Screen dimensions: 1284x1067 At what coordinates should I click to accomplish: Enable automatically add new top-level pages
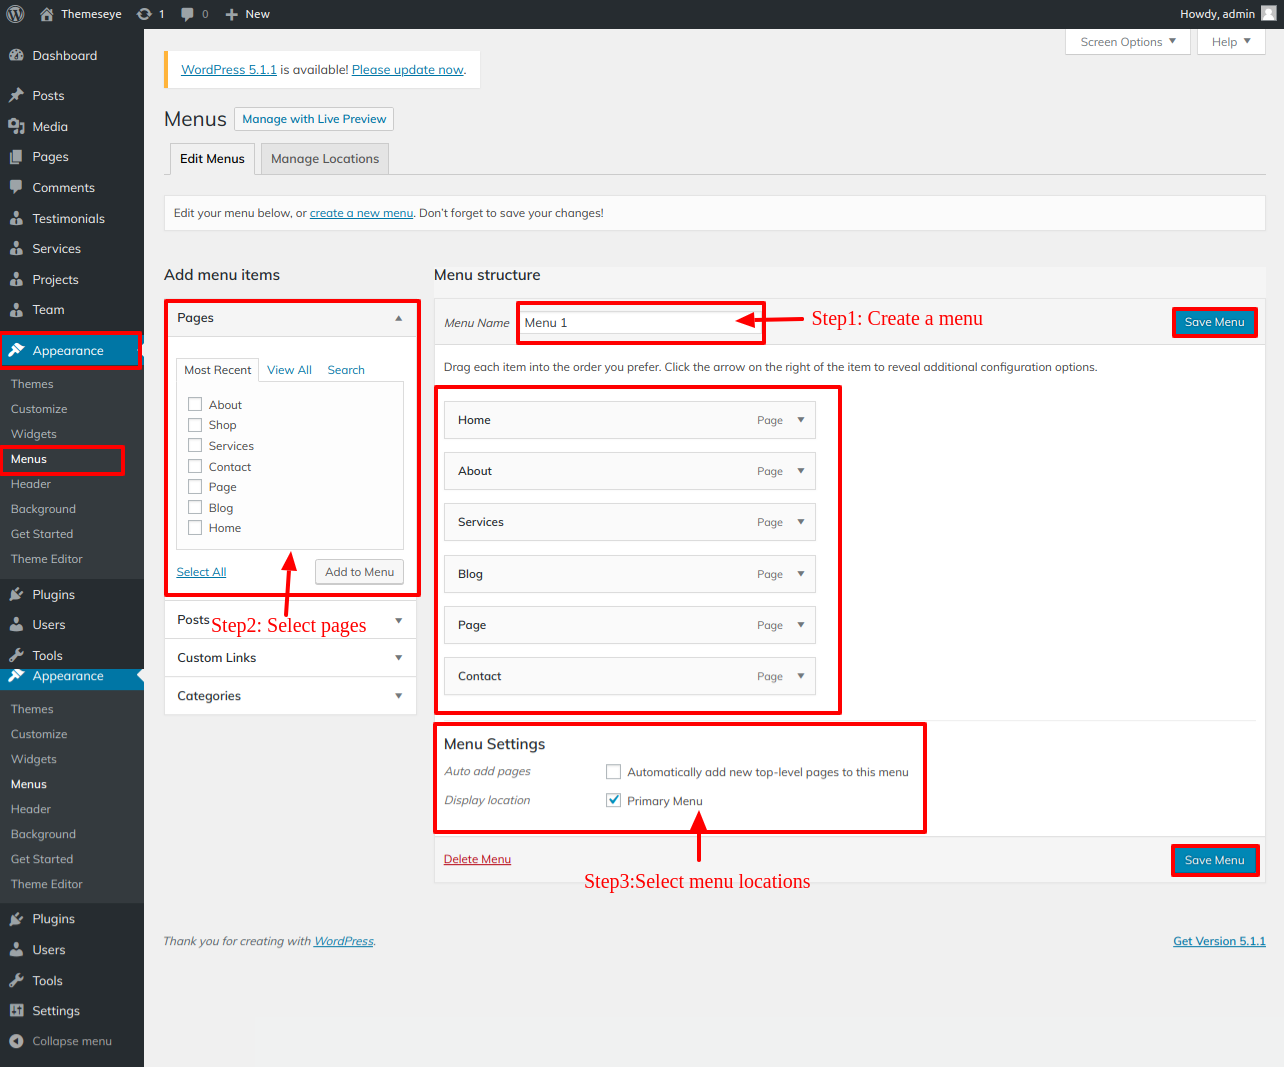614,772
